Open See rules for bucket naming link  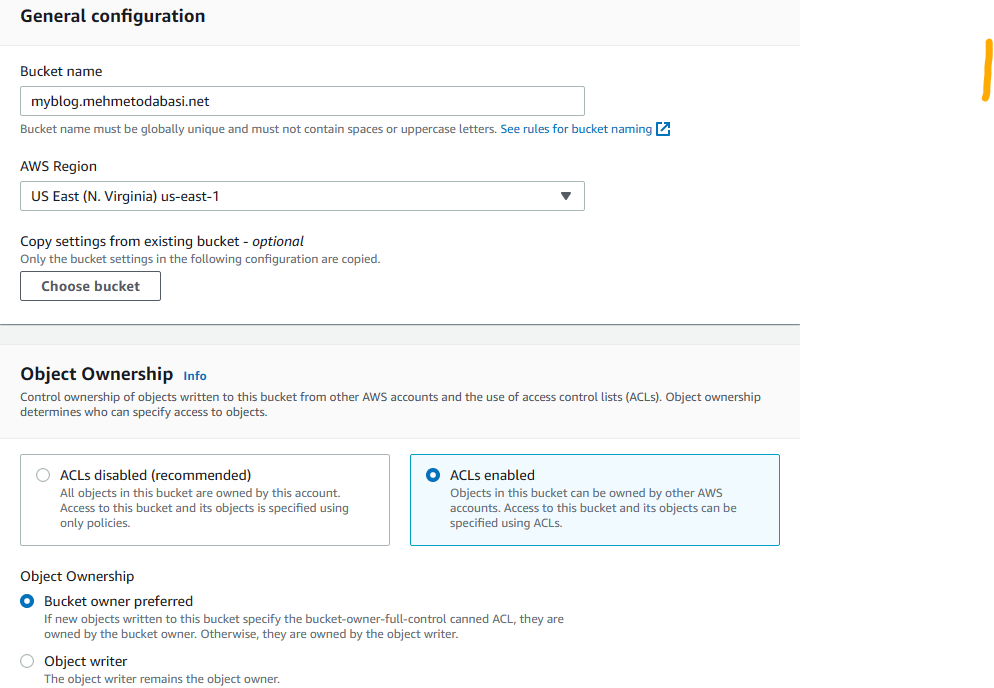tap(576, 129)
